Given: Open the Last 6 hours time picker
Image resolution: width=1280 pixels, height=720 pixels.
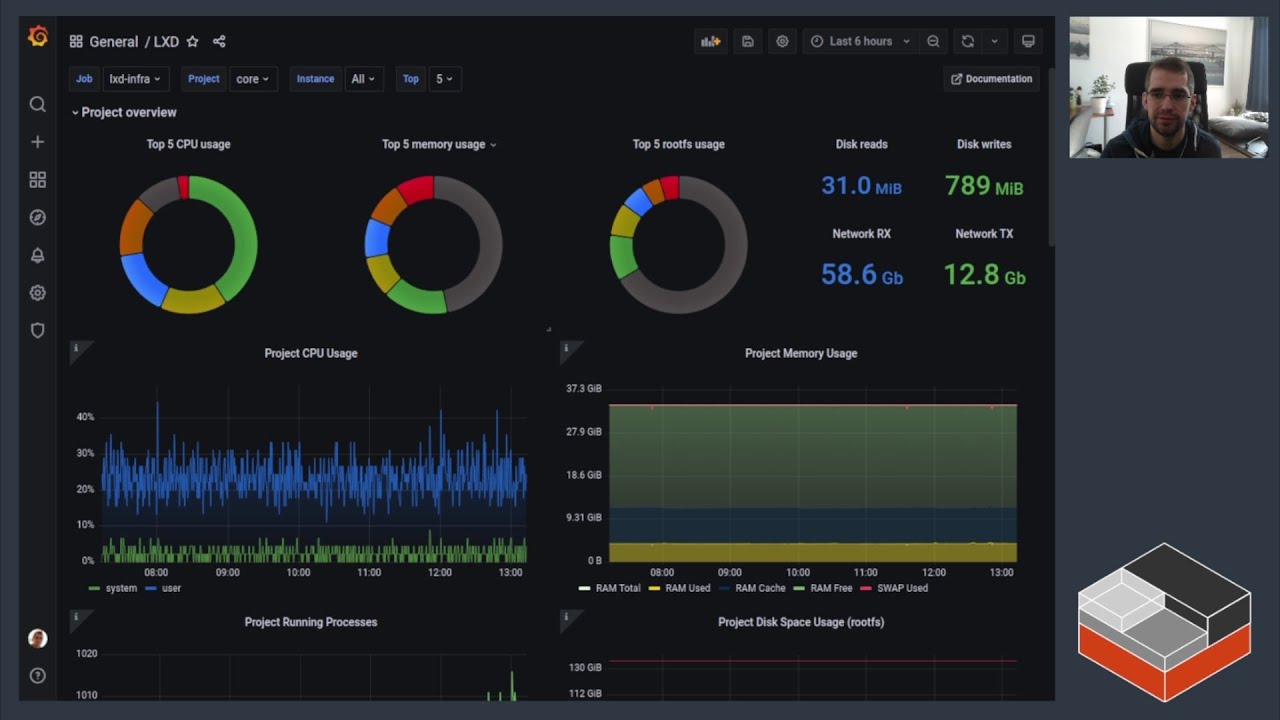Looking at the screenshot, I should pyautogui.click(x=860, y=42).
